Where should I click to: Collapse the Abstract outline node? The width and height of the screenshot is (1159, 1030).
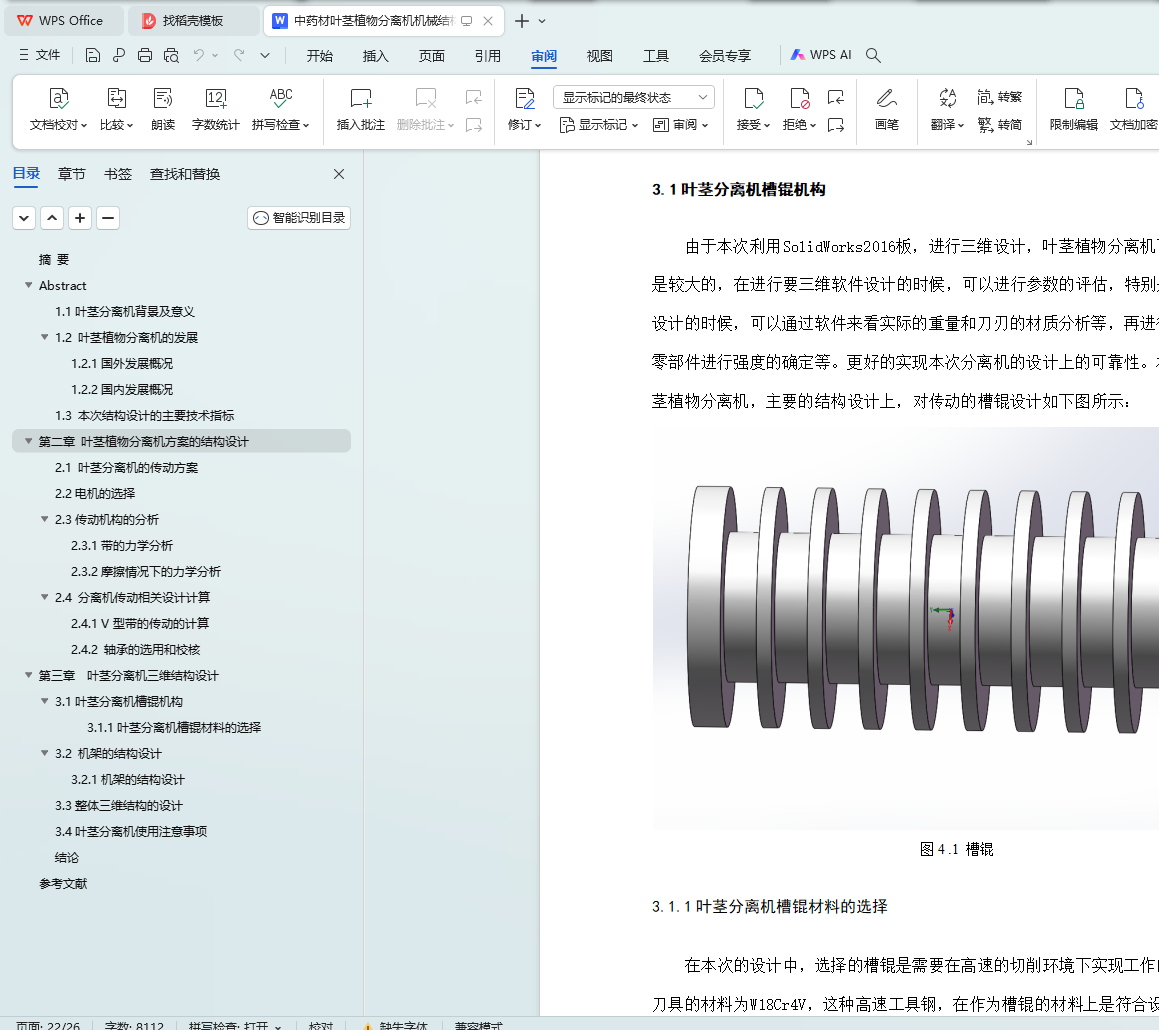(x=29, y=285)
